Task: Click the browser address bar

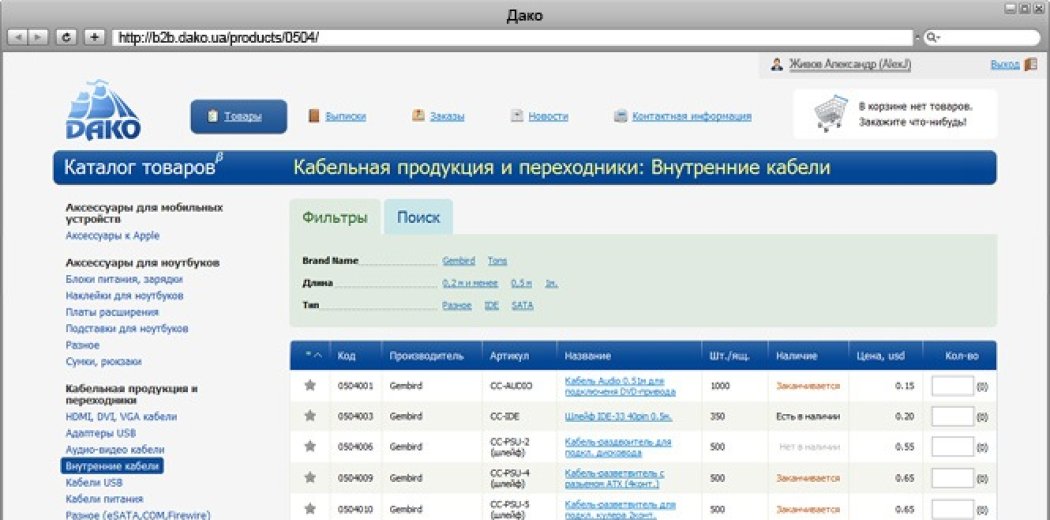Action: point(512,37)
